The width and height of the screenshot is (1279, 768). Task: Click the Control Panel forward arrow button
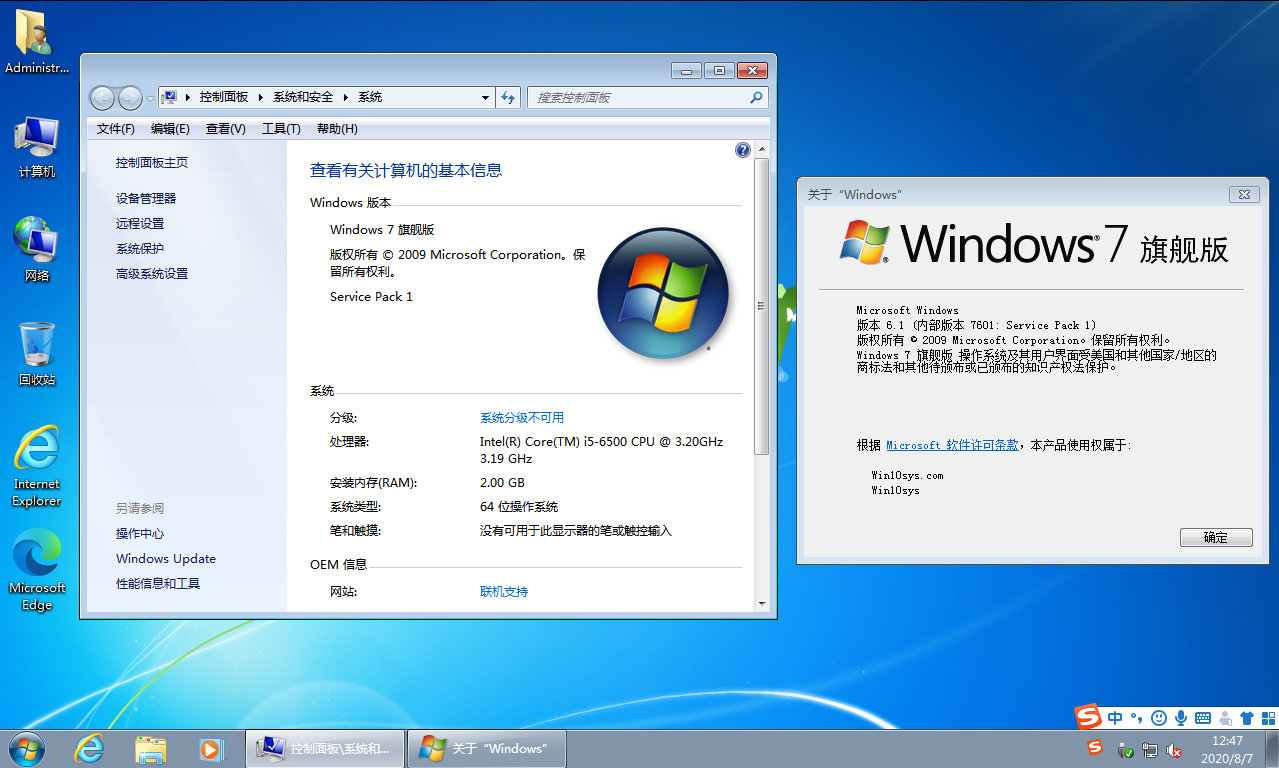pos(130,97)
